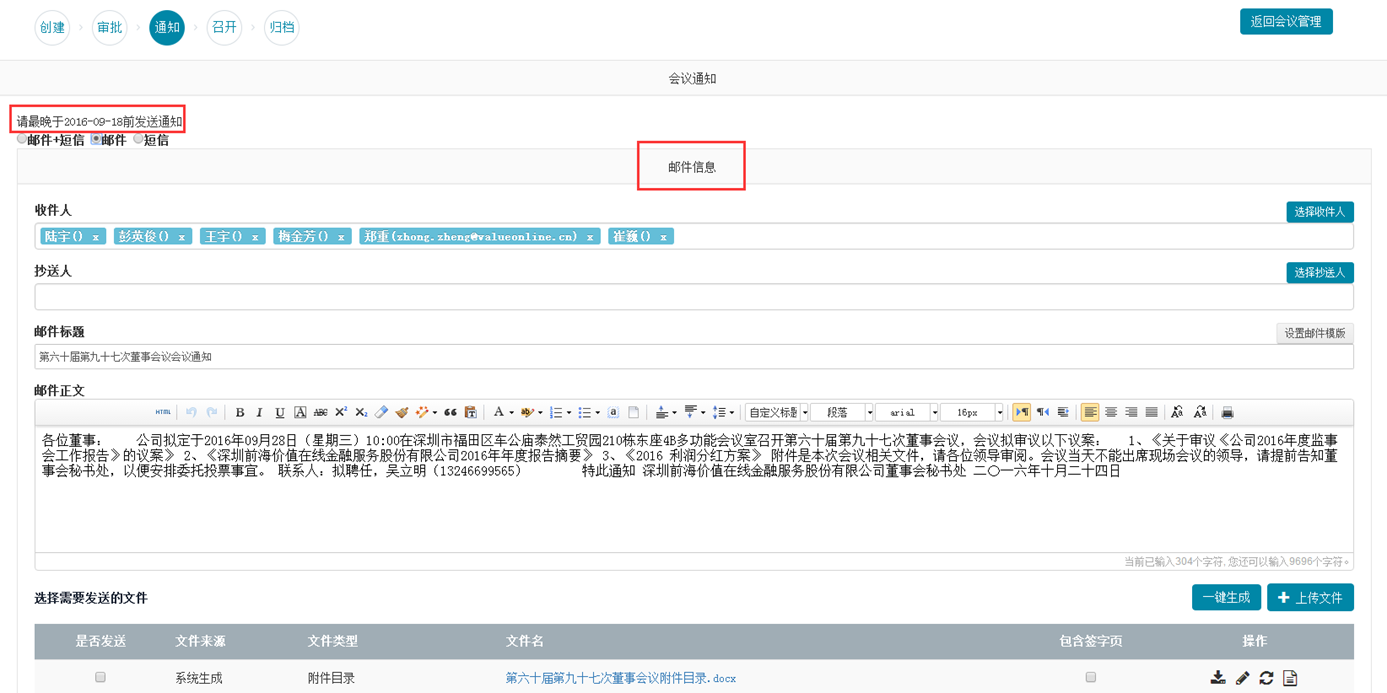Set text direction right-to-left
Viewport: 1387px width, 693px height.
(x=1042, y=412)
